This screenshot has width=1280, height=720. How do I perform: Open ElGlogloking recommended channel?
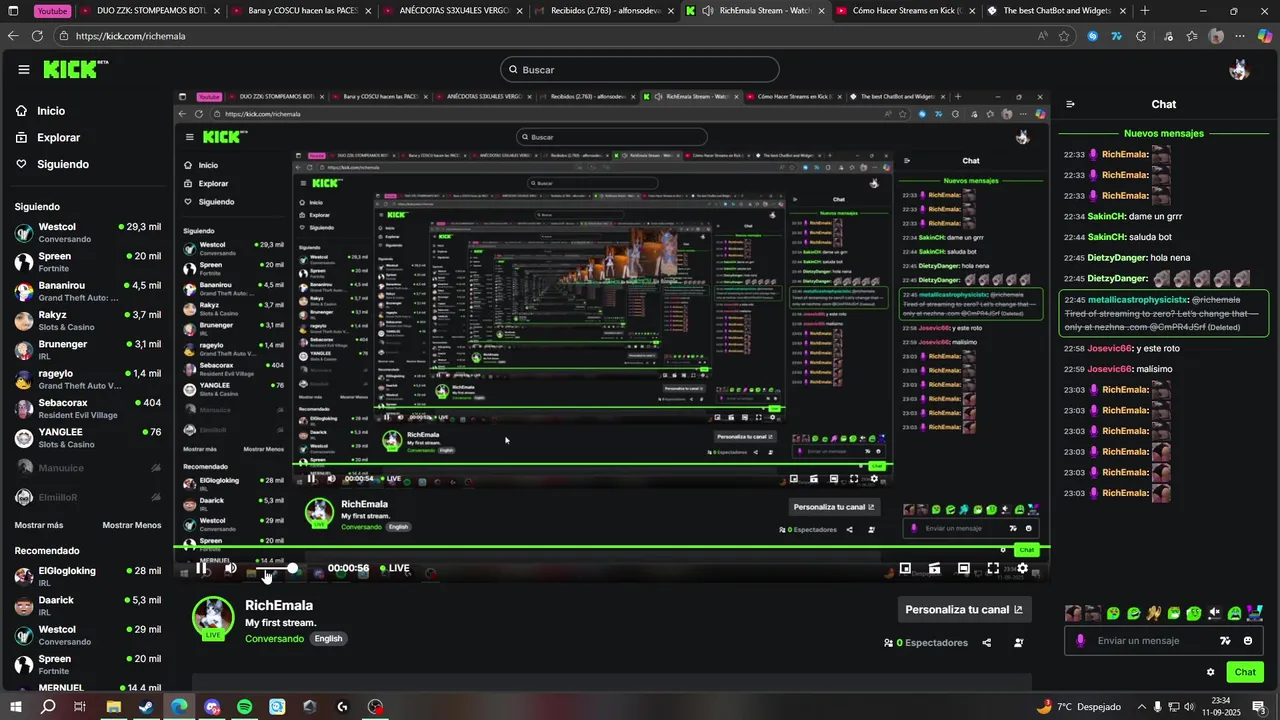[87, 576]
